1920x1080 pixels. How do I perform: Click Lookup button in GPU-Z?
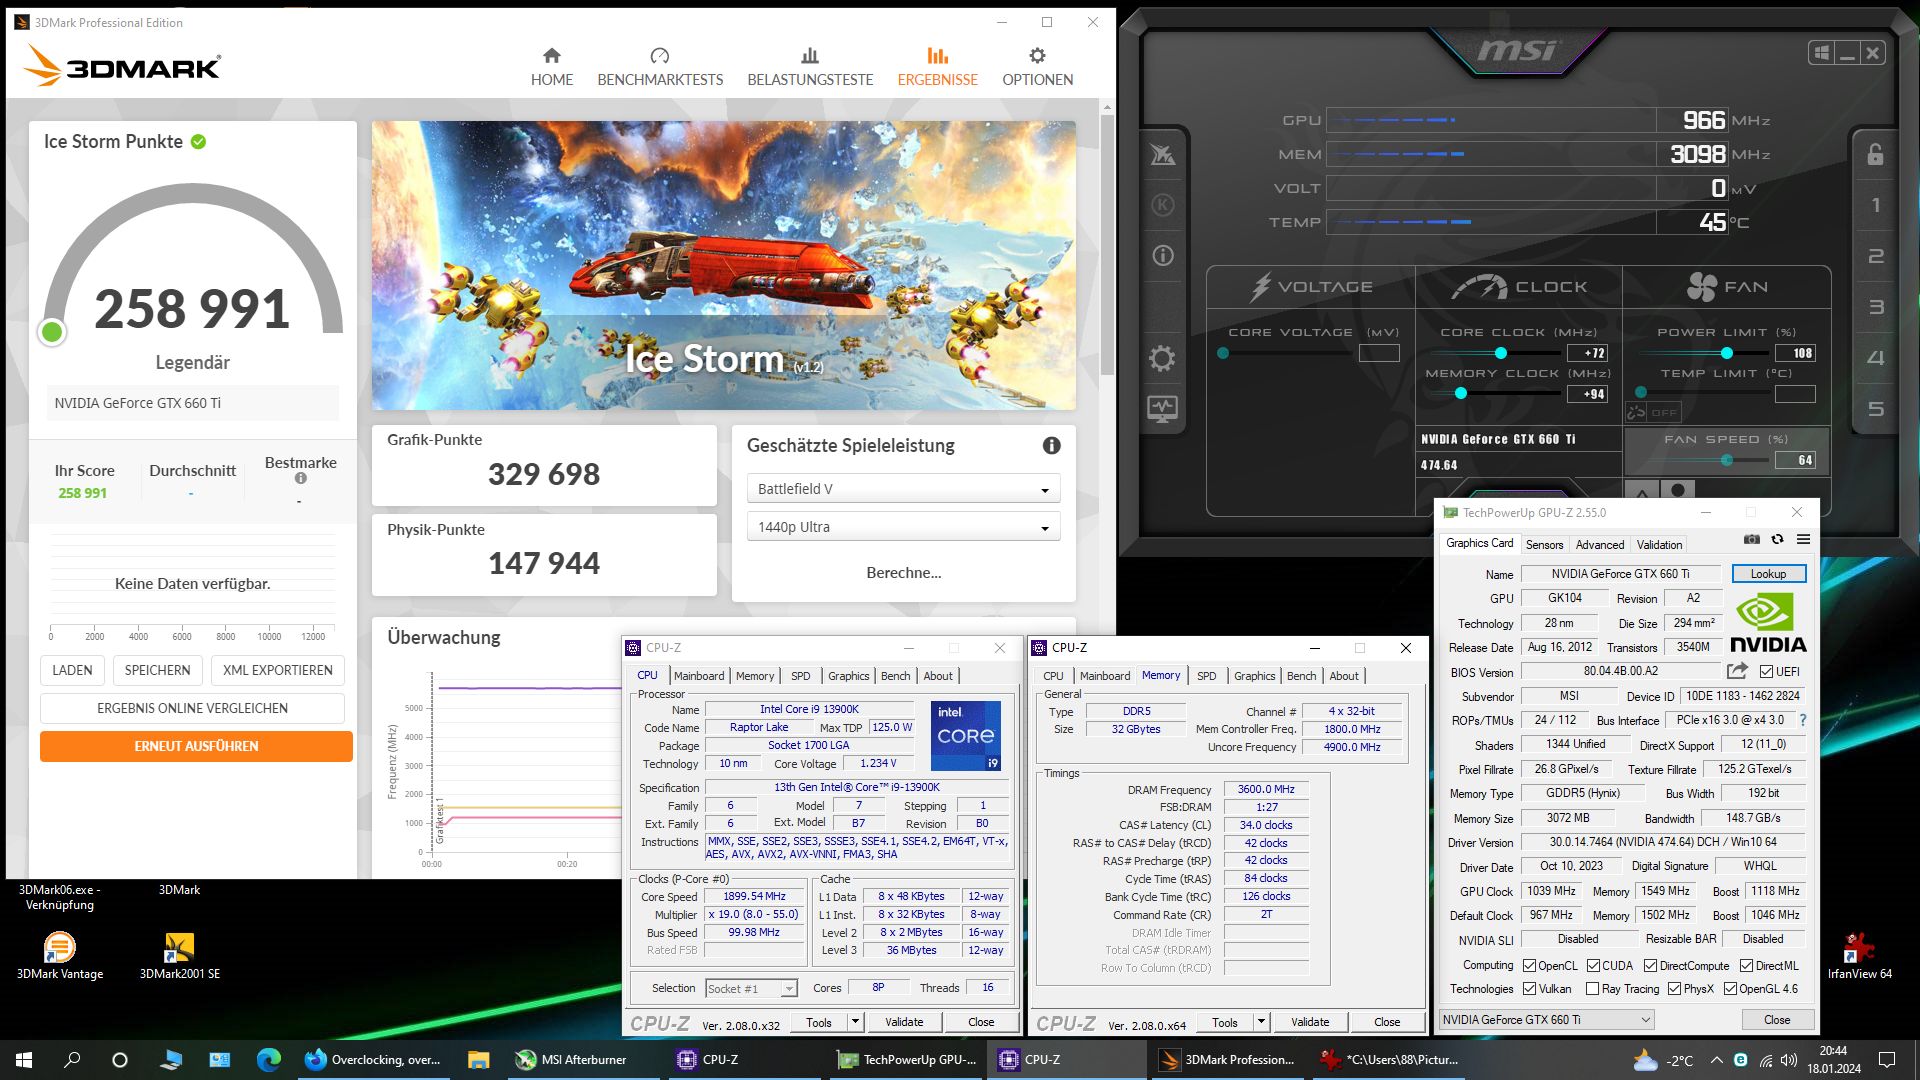point(1768,574)
